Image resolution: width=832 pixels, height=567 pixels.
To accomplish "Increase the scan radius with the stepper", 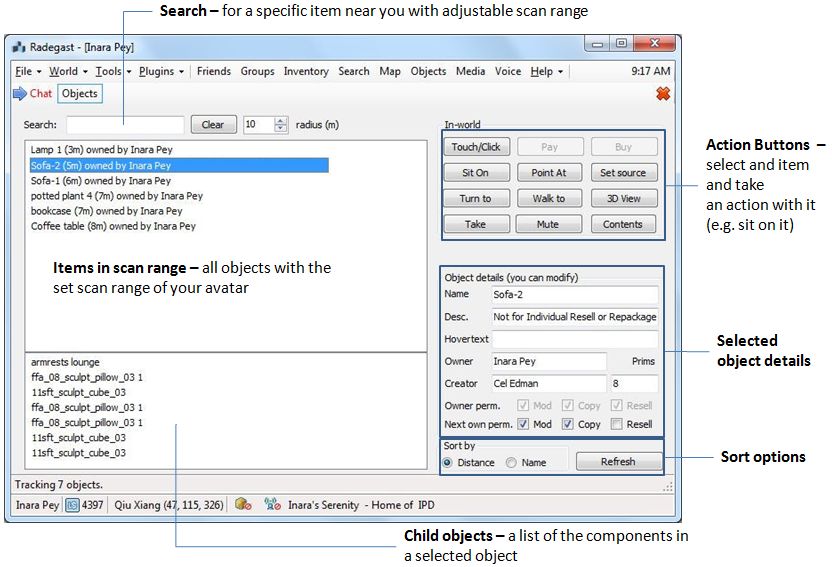I will pyautogui.click(x=281, y=121).
